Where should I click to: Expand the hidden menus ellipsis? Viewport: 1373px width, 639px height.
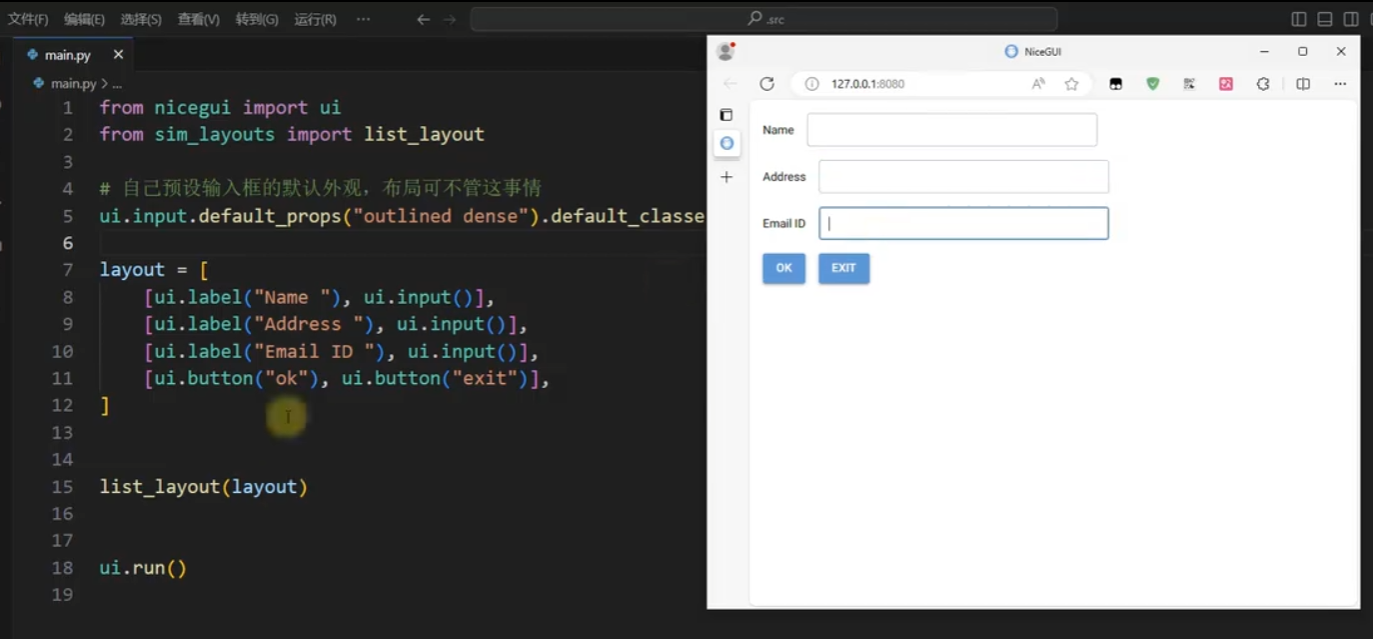(x=363, y=19)
